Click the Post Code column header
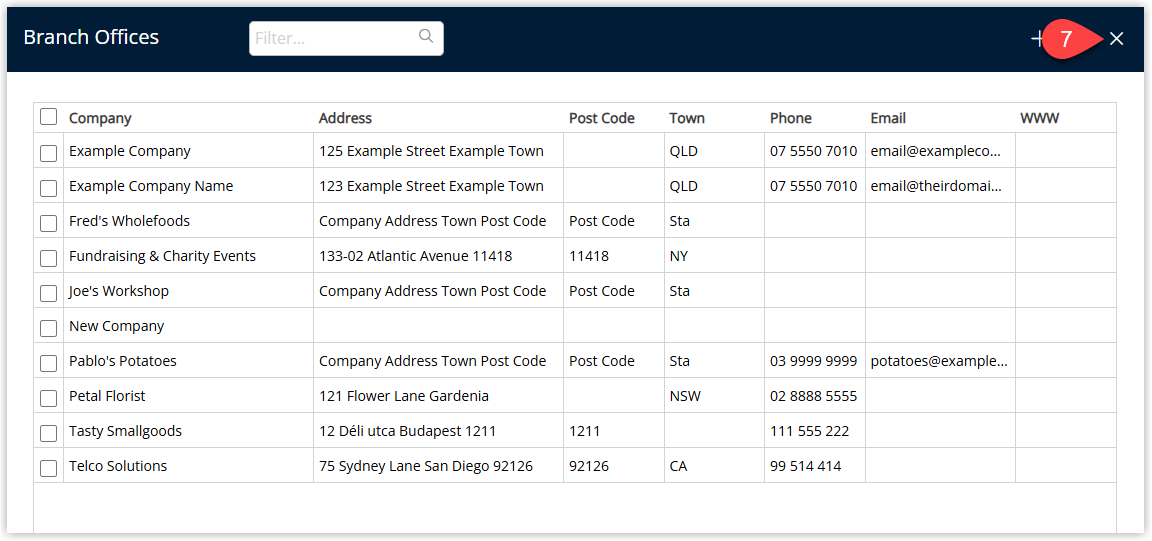The image size is (1152, 541). tap(602, 118)
